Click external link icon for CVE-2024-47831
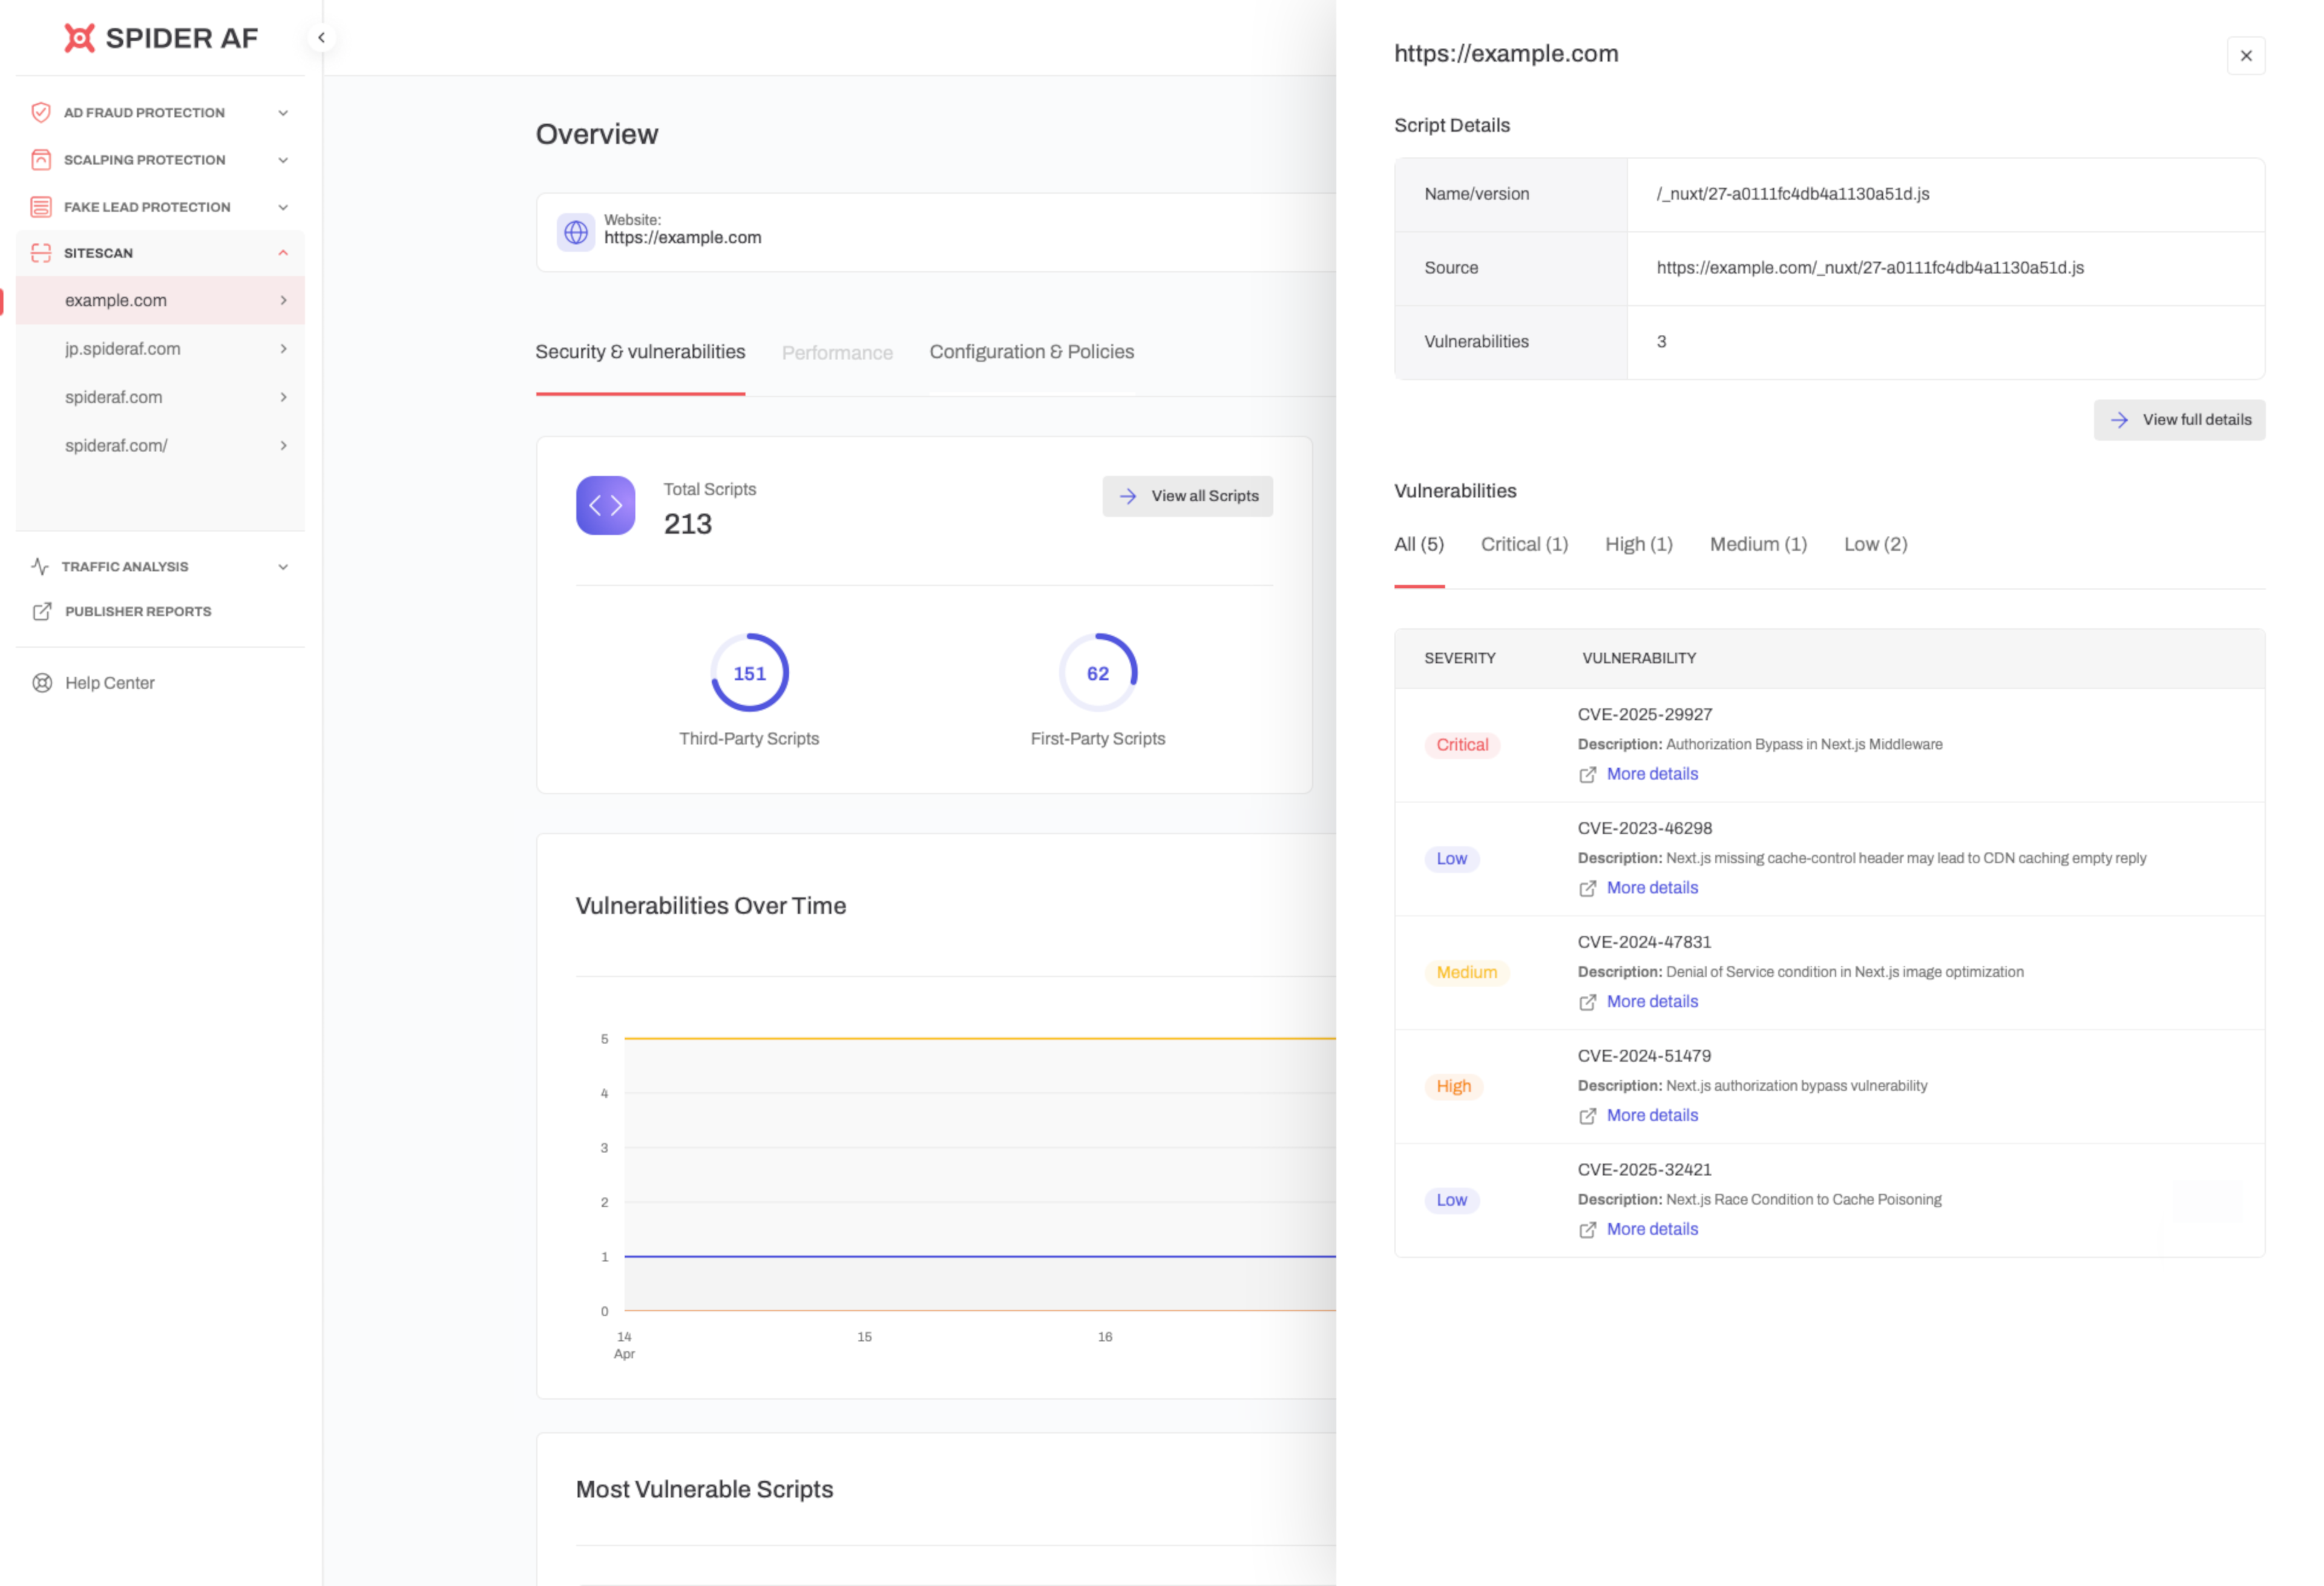The width and height of the screenshot is (2324, 1586). 1587,1003
